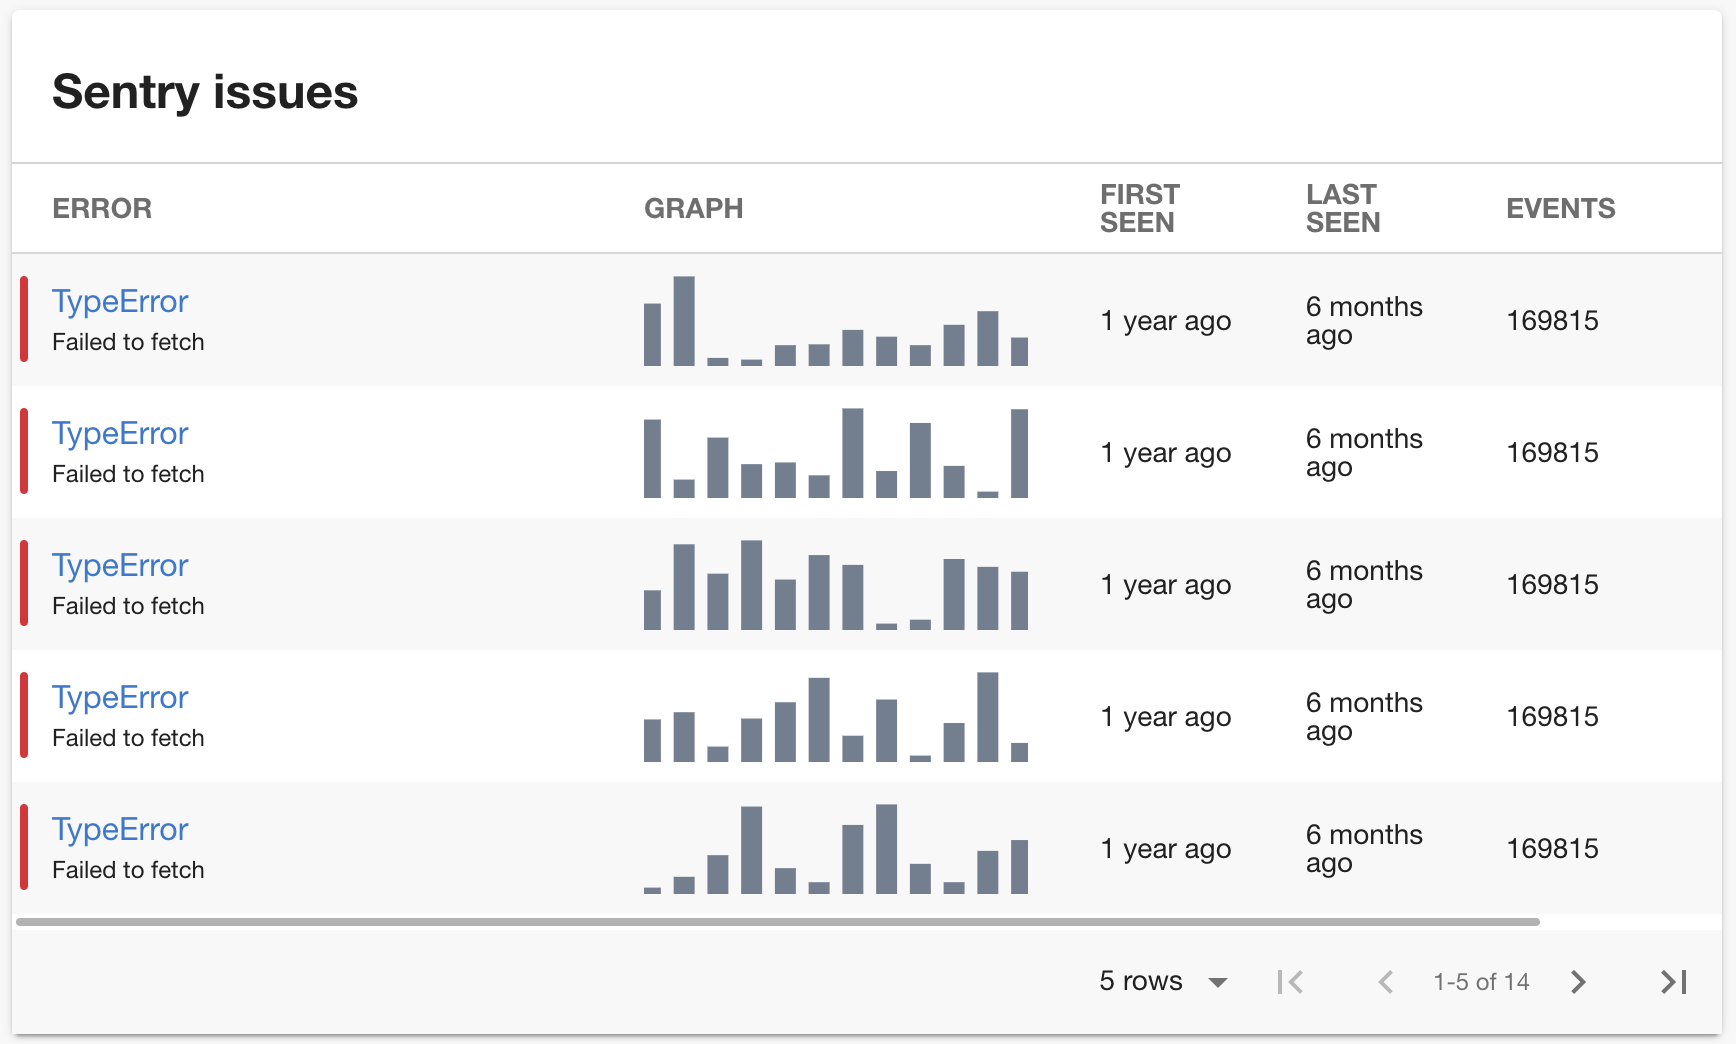This screenshot has height=1044, width=1736.
Task: Click the '1-5 of 14' pagination text
Action: pyautogui.click(x=1481, y=982)
